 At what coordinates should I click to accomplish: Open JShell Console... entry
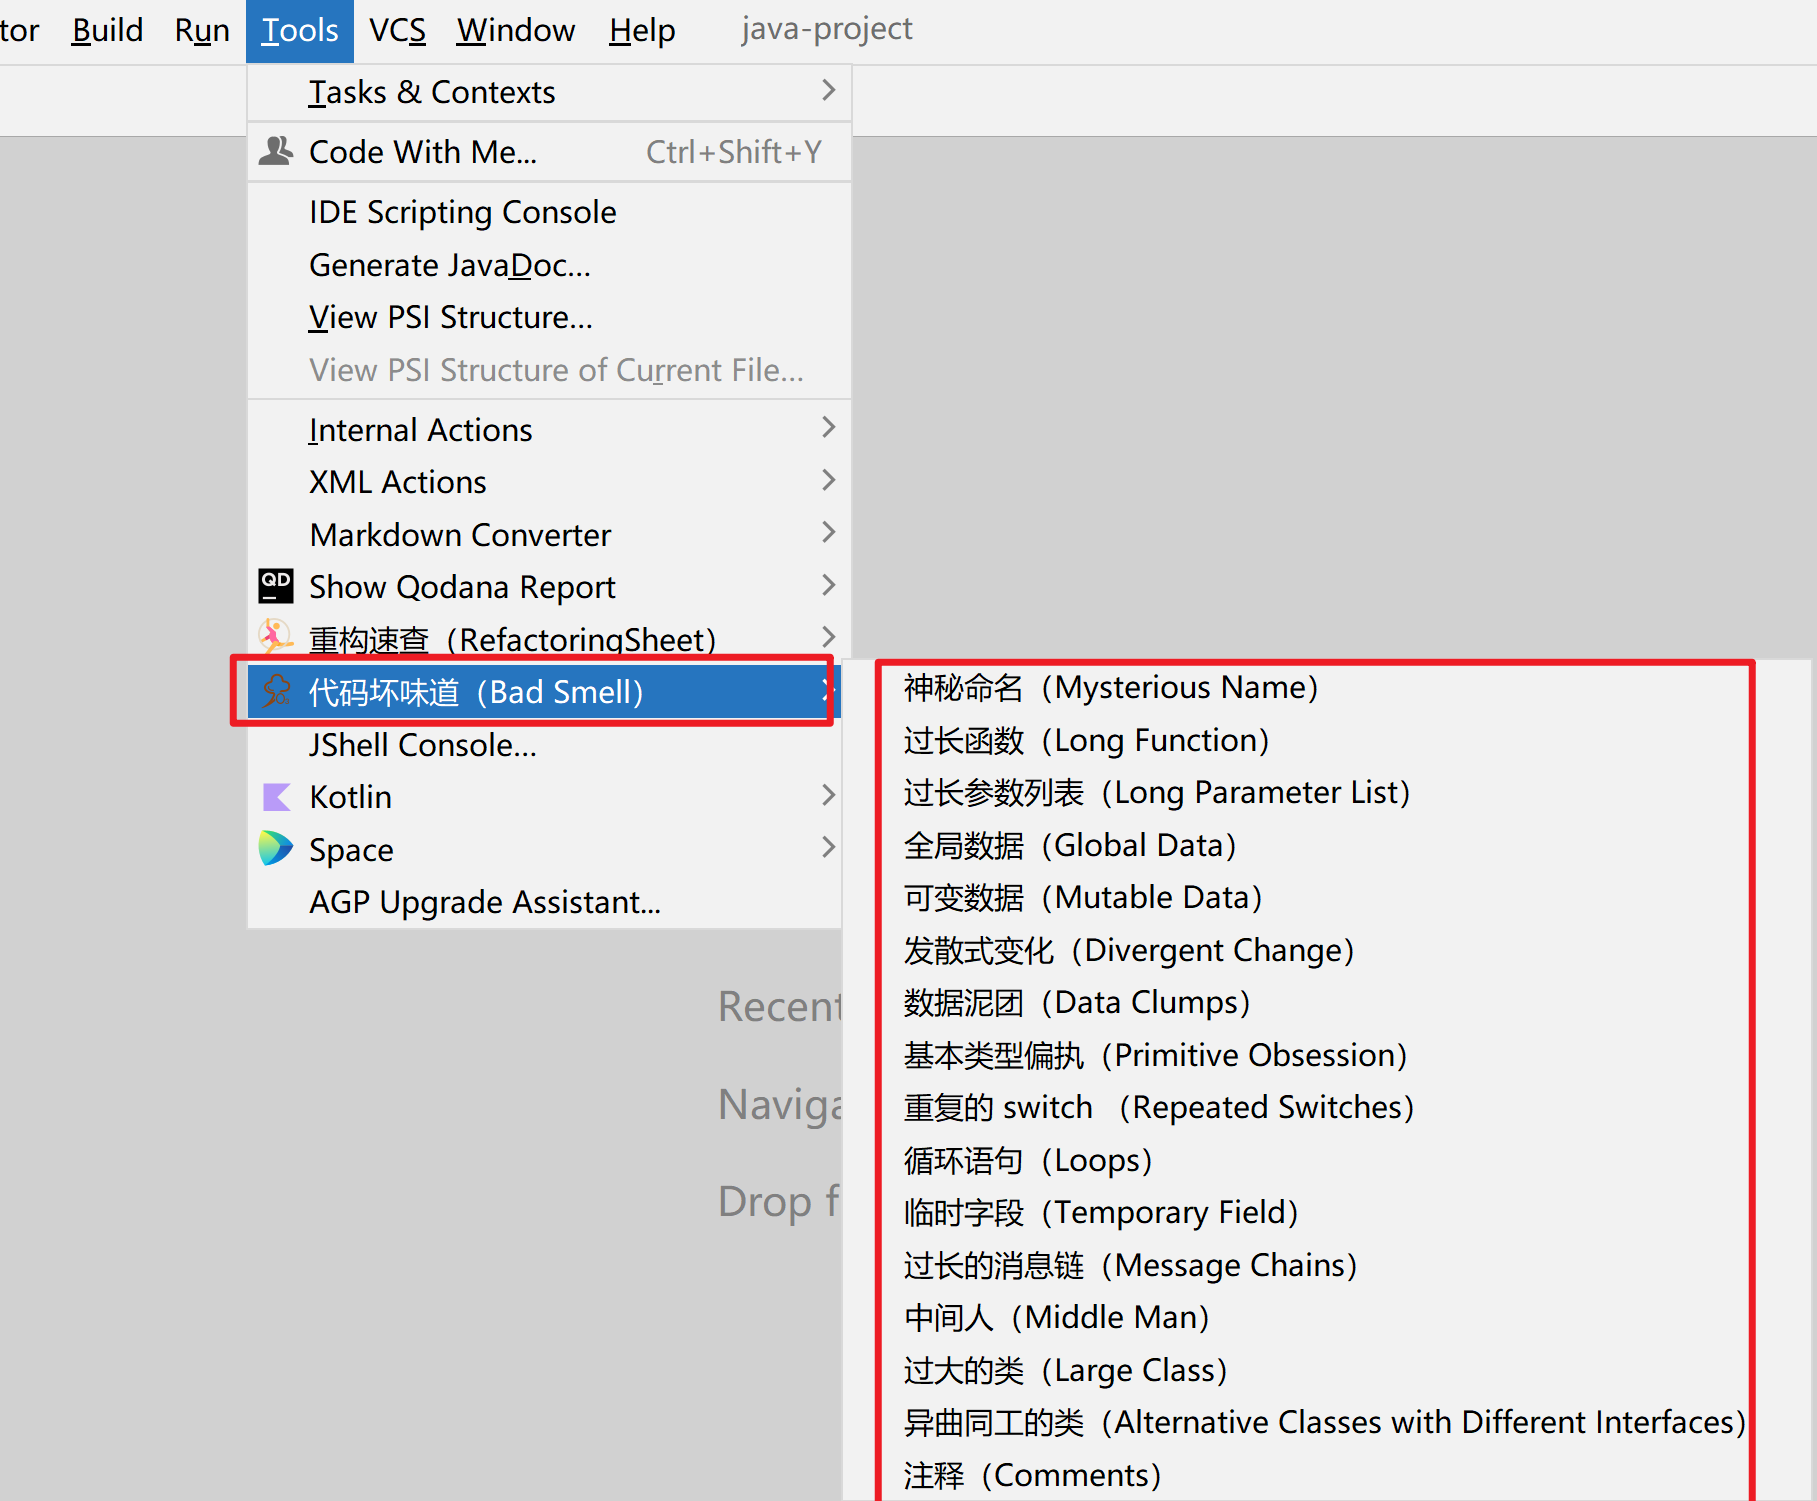point(544,745)
